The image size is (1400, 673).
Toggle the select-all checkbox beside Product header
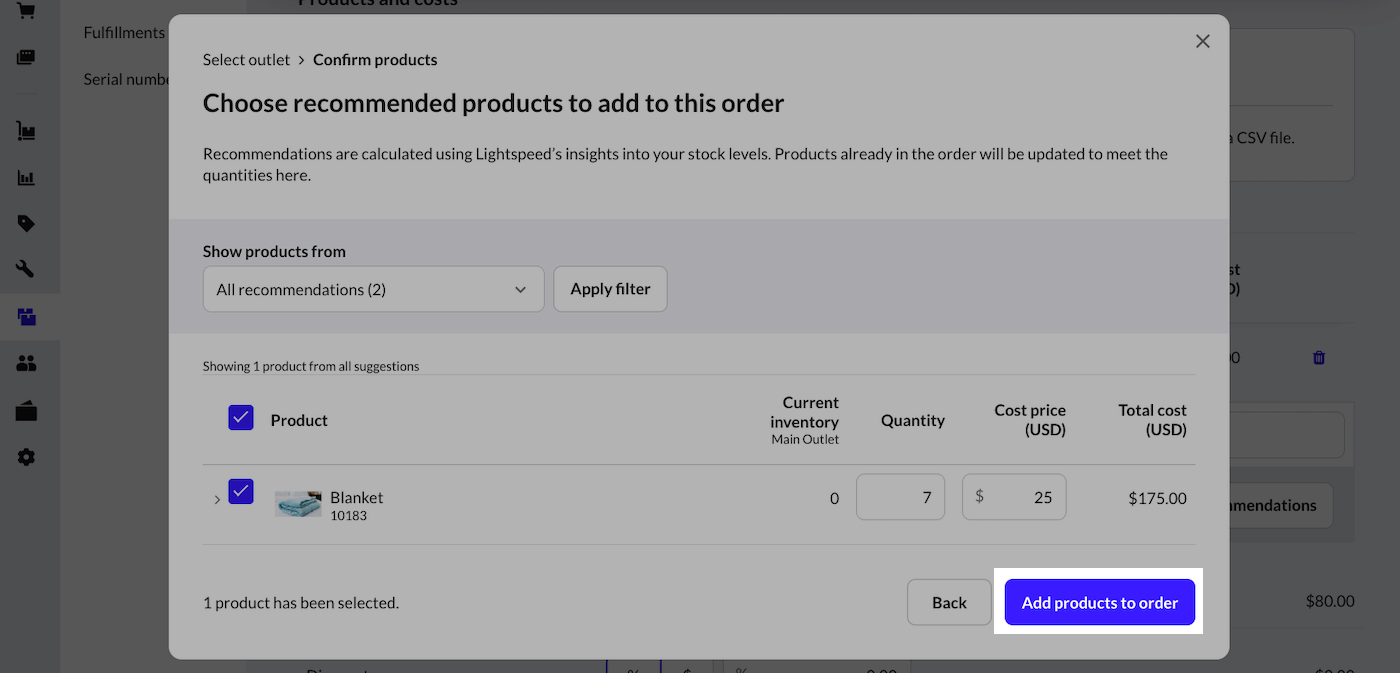tap(241, 418)
